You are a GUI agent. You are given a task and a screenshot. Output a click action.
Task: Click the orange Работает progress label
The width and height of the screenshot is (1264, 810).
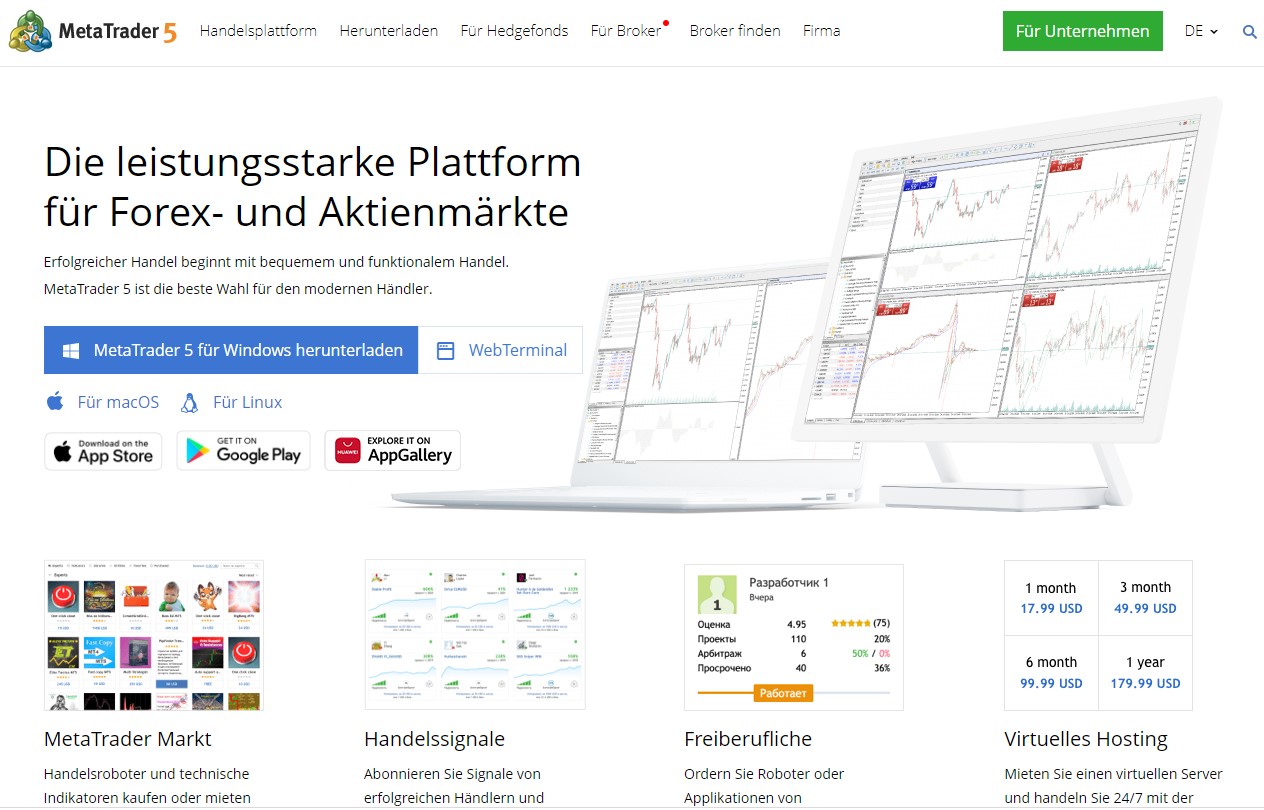pyautogui.click(x=784, y=692)
